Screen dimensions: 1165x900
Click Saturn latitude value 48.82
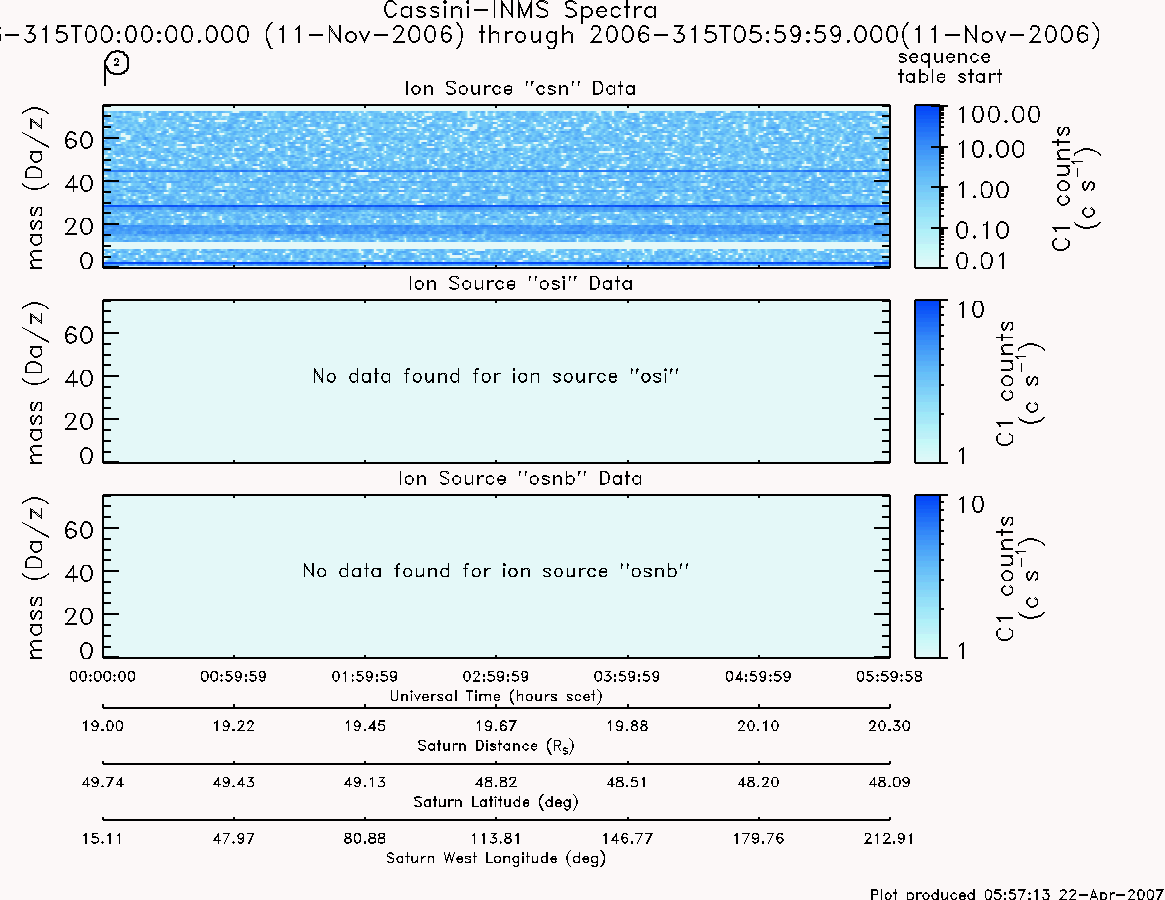[x=496, y=783]
